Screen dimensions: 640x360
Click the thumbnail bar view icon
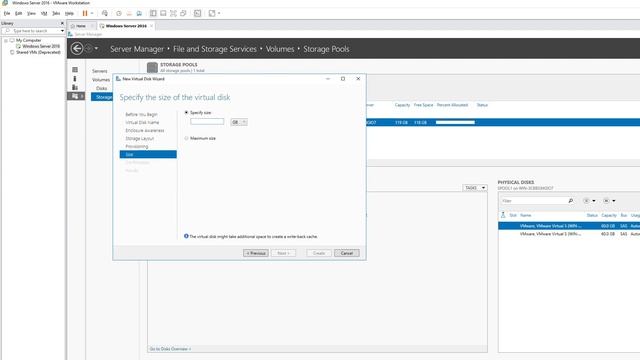(163, 13)
